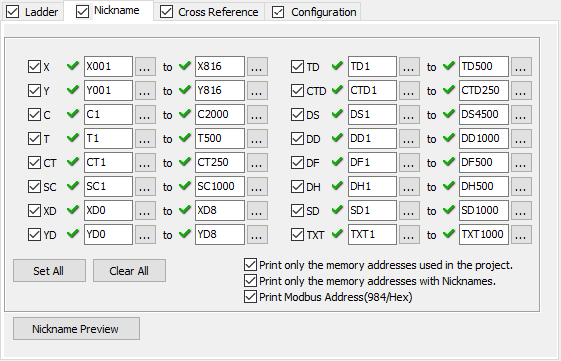Click the Set All button
Viewport: 561px width, 361px height.
pos(49,271)
